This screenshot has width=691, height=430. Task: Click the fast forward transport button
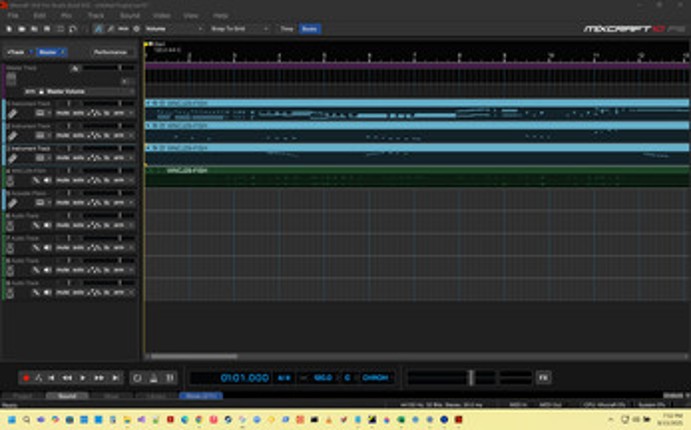click(x=99, y=378)
